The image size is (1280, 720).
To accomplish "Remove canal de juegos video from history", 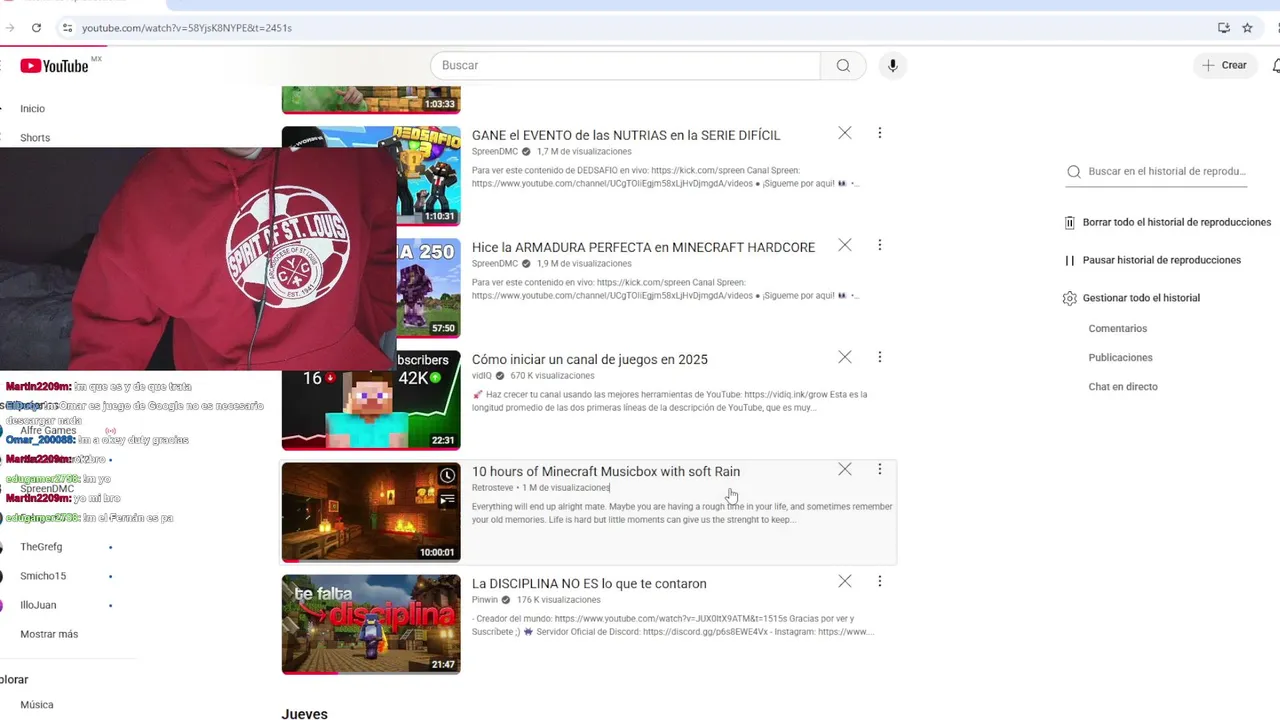I will pos(845,357).
